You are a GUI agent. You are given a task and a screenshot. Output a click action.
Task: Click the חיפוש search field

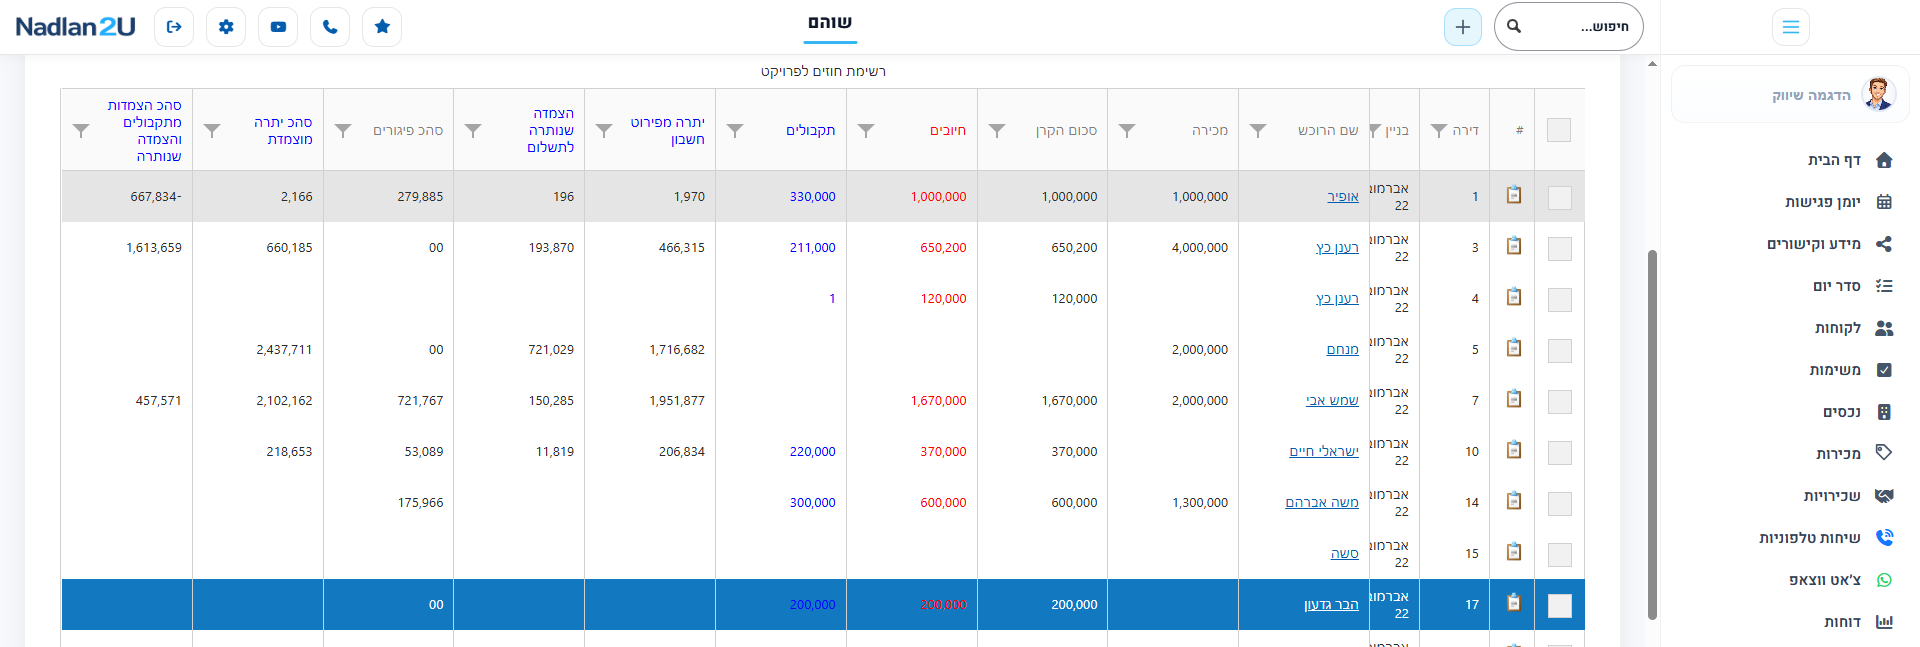pos(1569,27)
